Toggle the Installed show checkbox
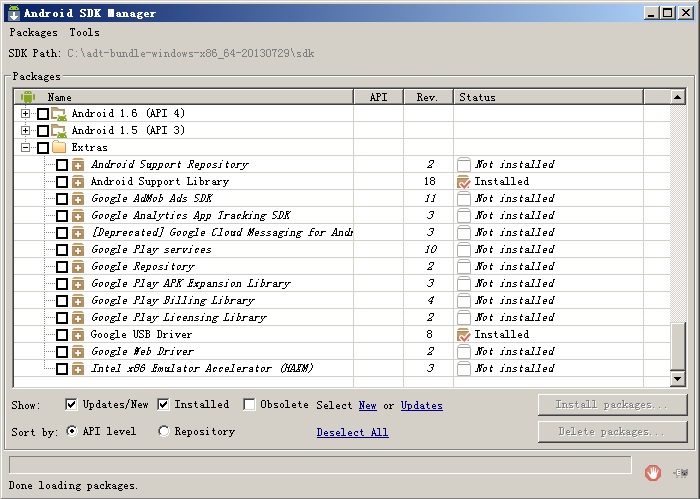700x499 pixels. point(163,404)
